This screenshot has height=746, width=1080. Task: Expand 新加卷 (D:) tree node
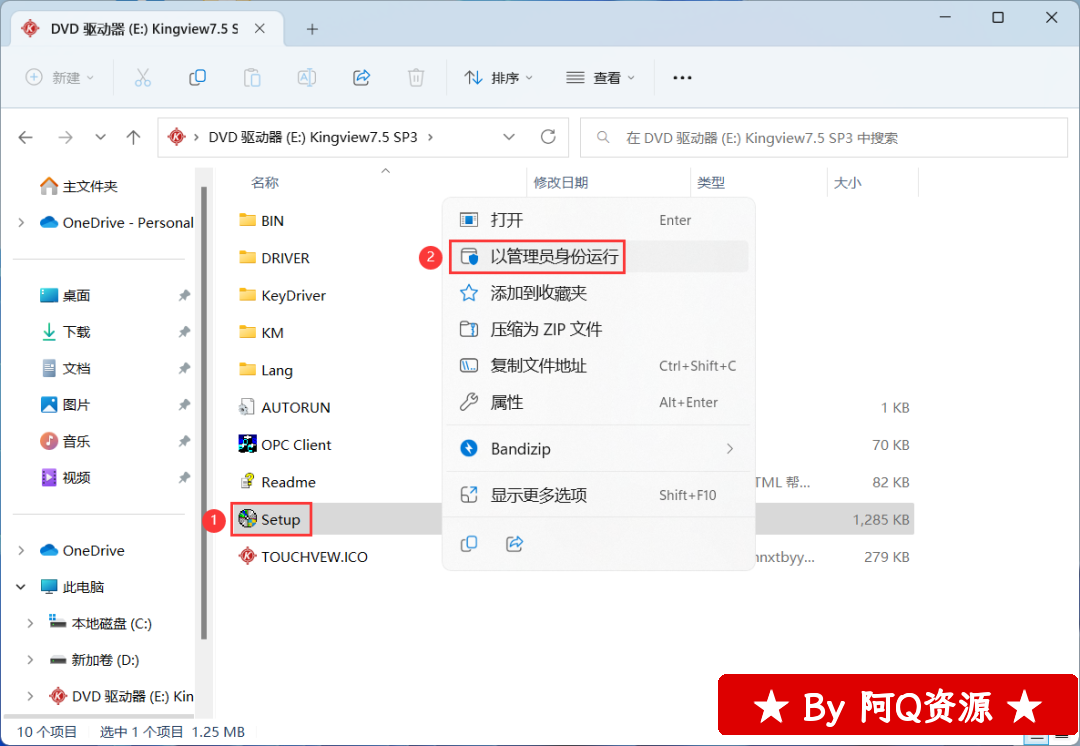30,660
